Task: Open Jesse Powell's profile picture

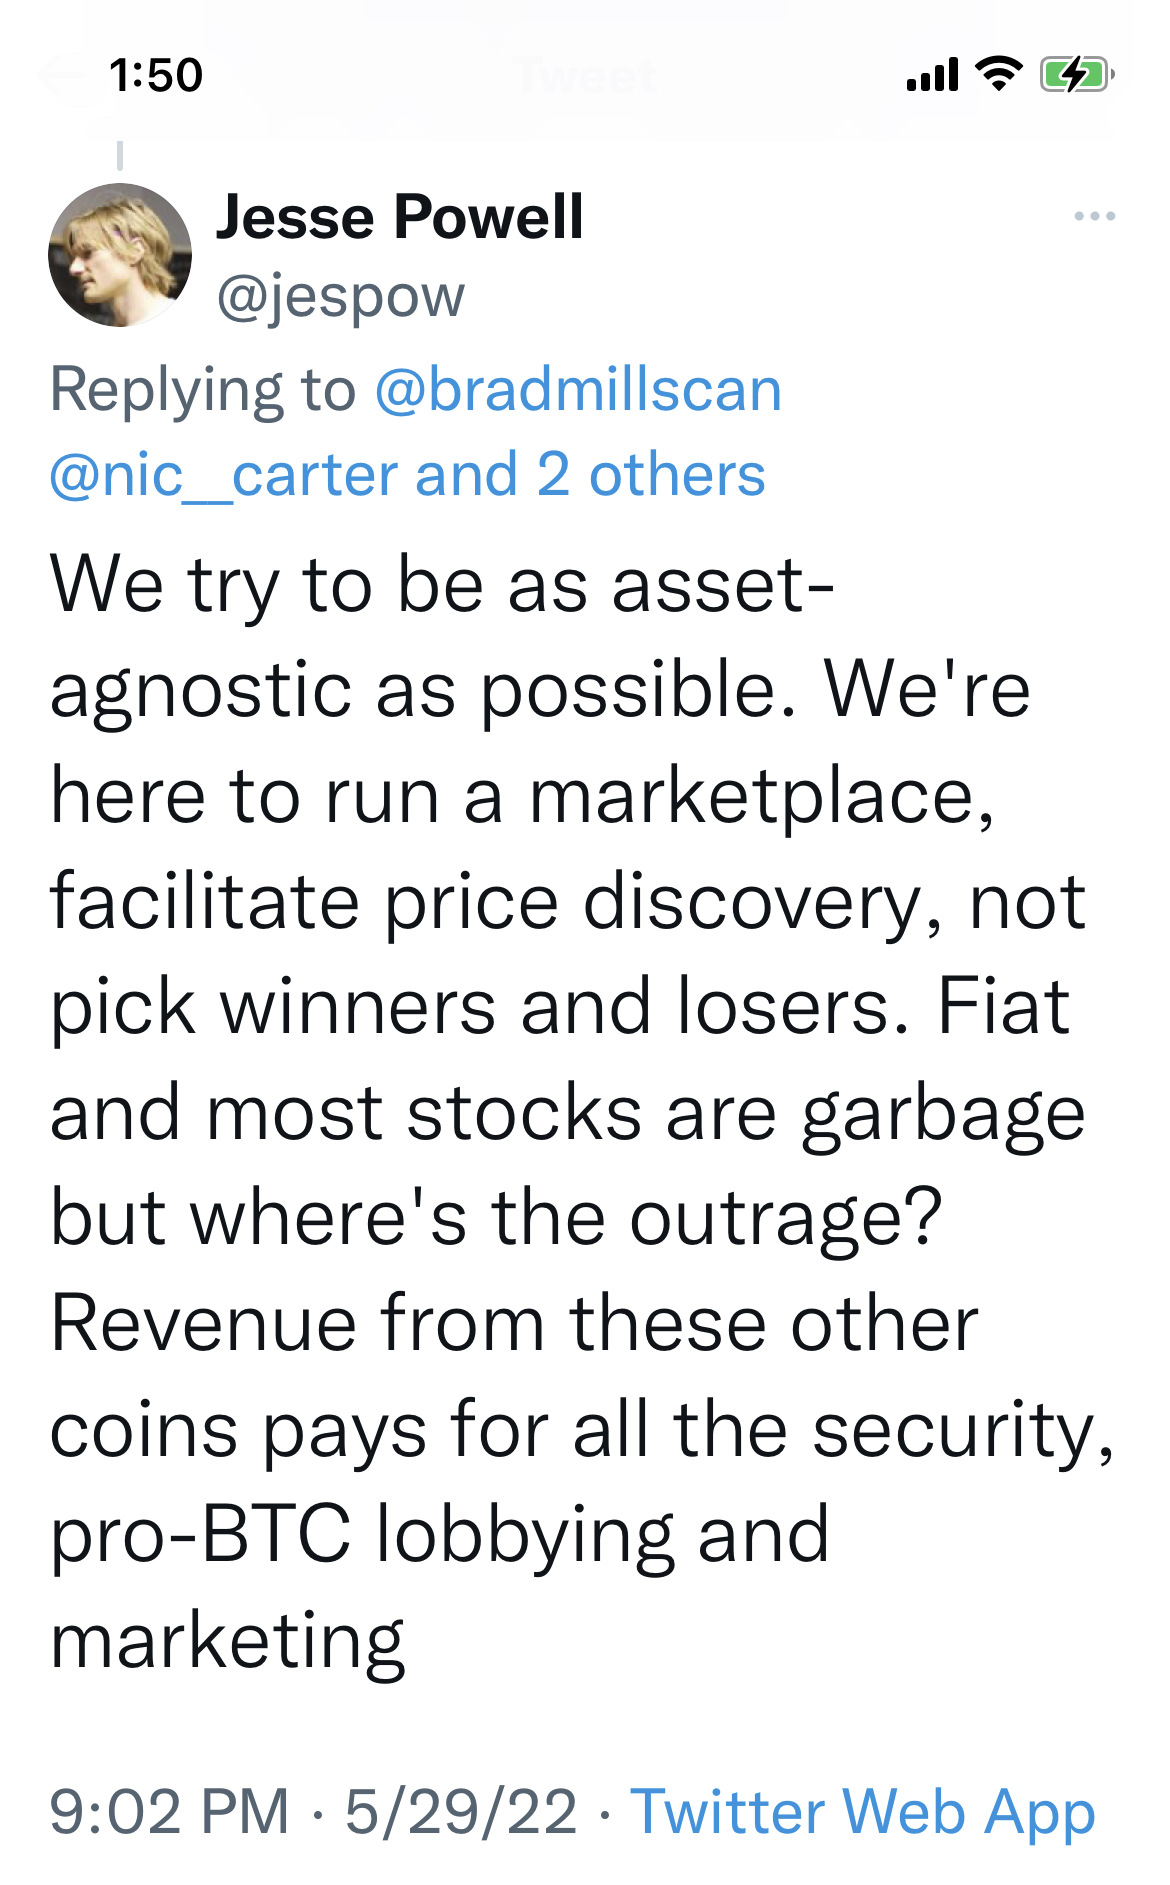Action: point(120,255)
